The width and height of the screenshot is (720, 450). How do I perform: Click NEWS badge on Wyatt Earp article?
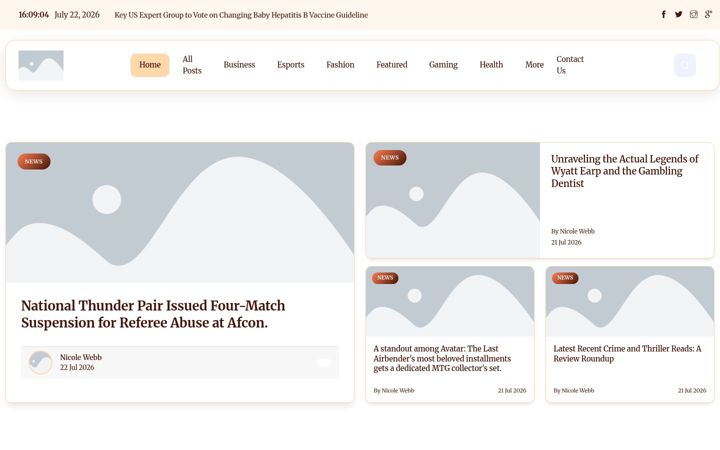pos(390,158)
